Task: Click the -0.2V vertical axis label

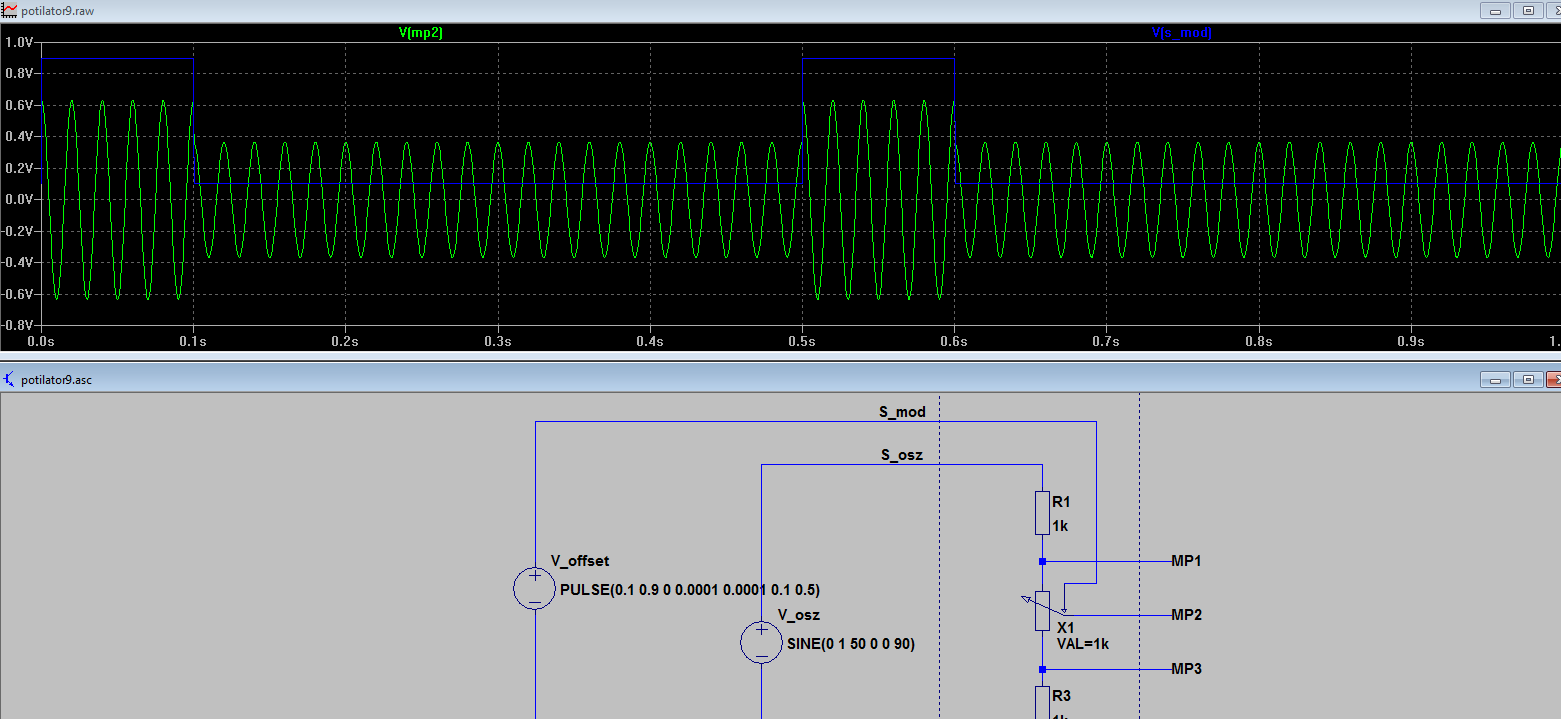Action: [x=18, y=231]
